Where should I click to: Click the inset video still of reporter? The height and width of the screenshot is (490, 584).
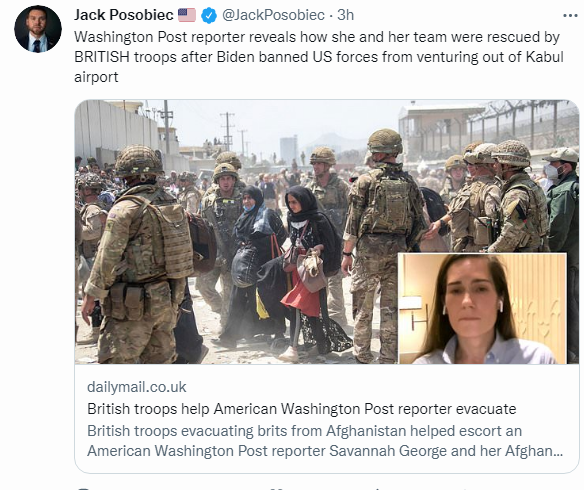pyautogui.click(x=483, y=308)
